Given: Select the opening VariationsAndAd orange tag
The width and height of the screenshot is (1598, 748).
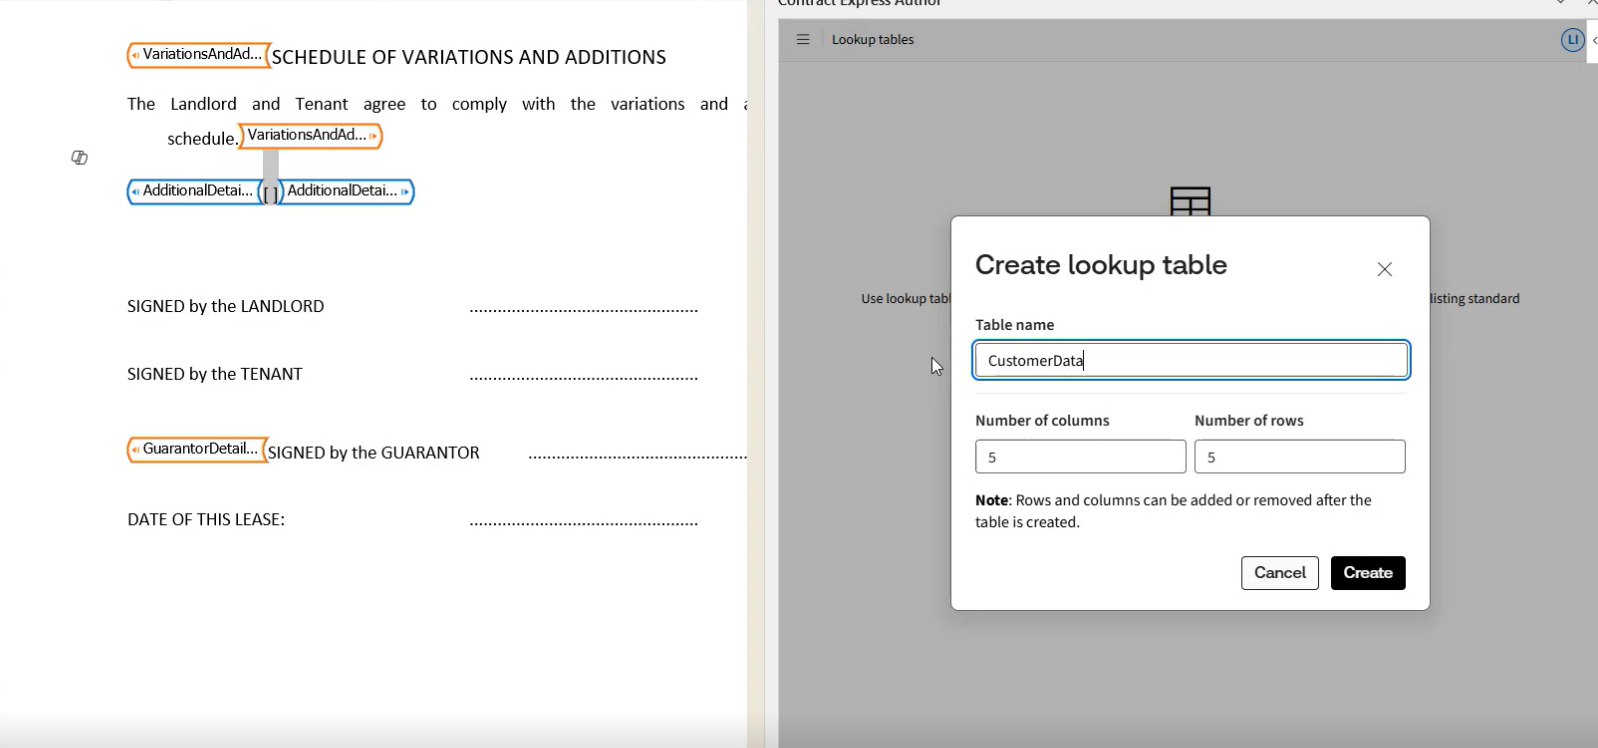Looking at the screenshot, I should (198, 55).
